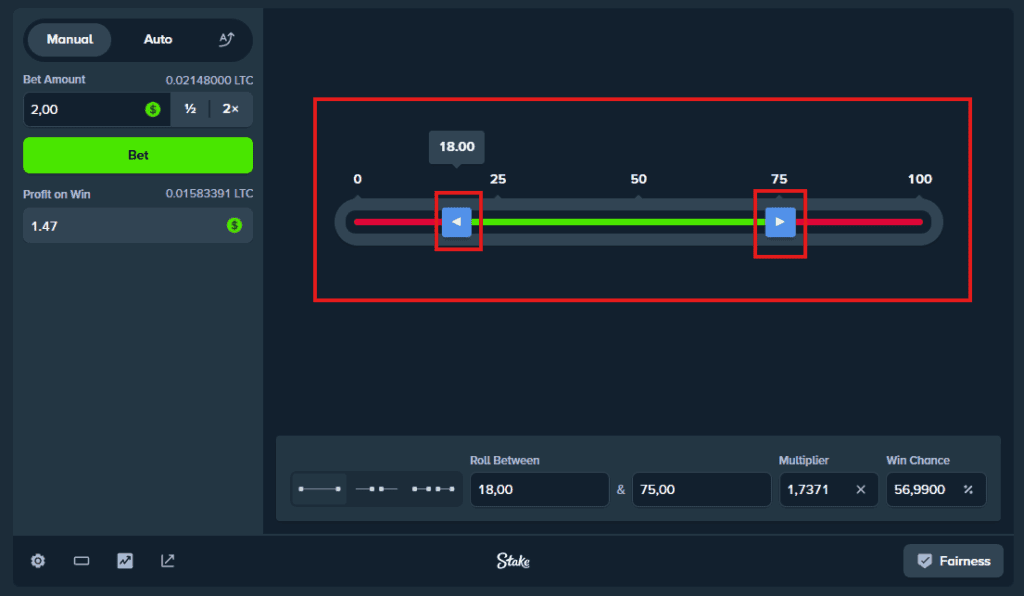Open the Fairness dialog
The width and height of the screenshot is (1024, 596).
click(x=953, y=561)
